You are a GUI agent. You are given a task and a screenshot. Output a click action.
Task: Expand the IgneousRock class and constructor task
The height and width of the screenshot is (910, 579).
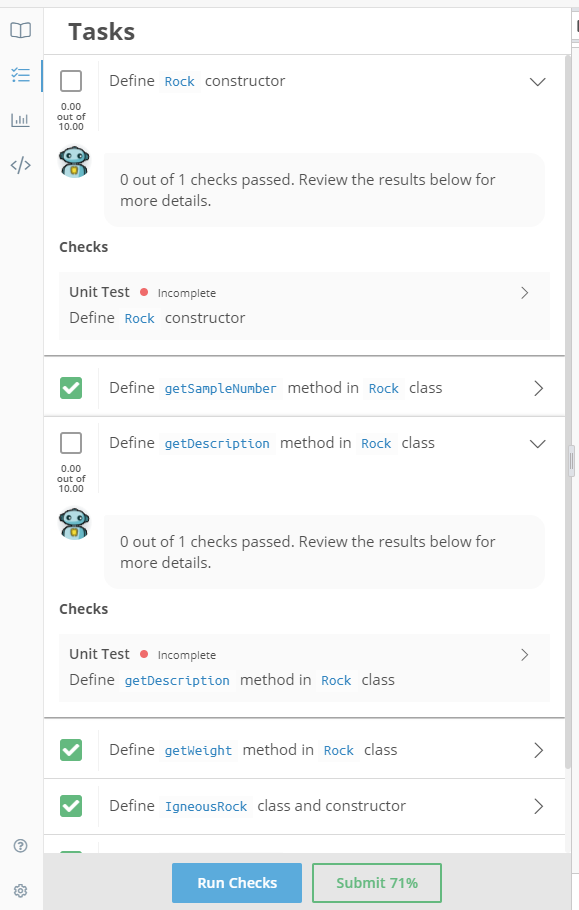click(x=538, y=806)
